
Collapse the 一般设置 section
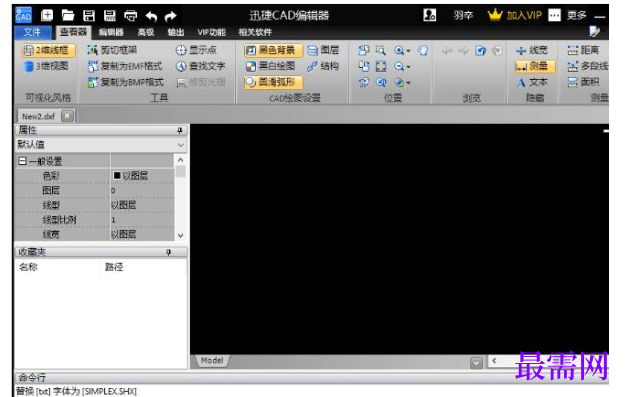[x=22, y=161]
